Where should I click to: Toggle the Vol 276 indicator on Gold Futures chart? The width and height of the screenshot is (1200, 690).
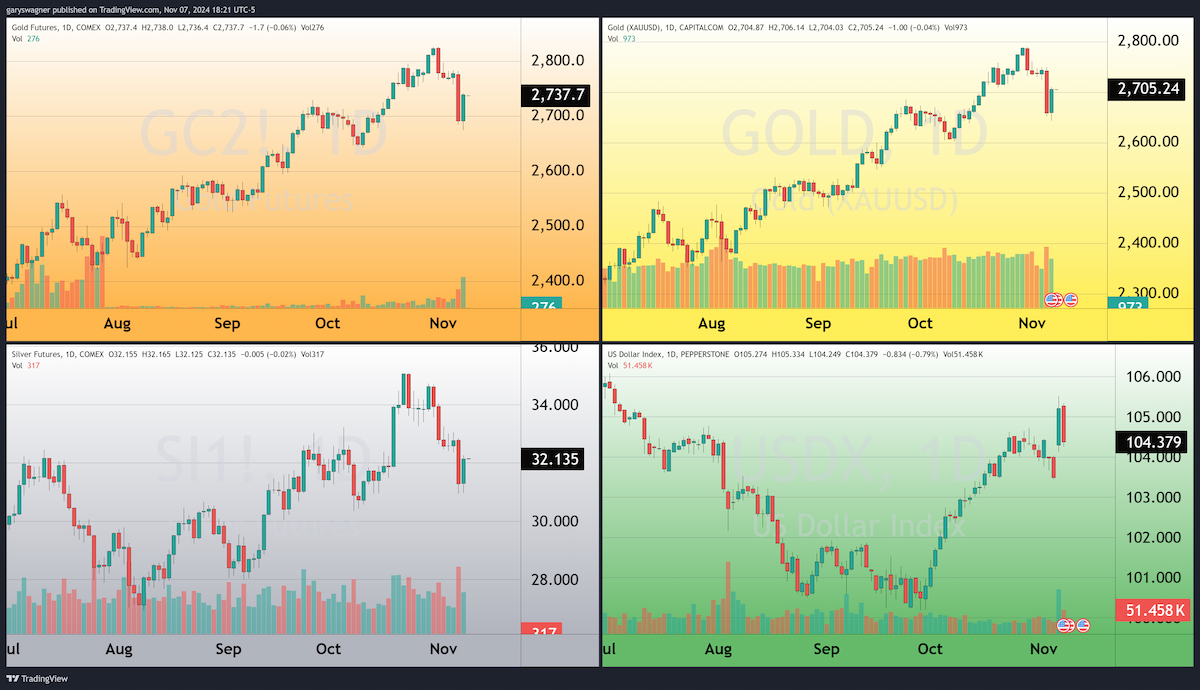tap(21, 39)
